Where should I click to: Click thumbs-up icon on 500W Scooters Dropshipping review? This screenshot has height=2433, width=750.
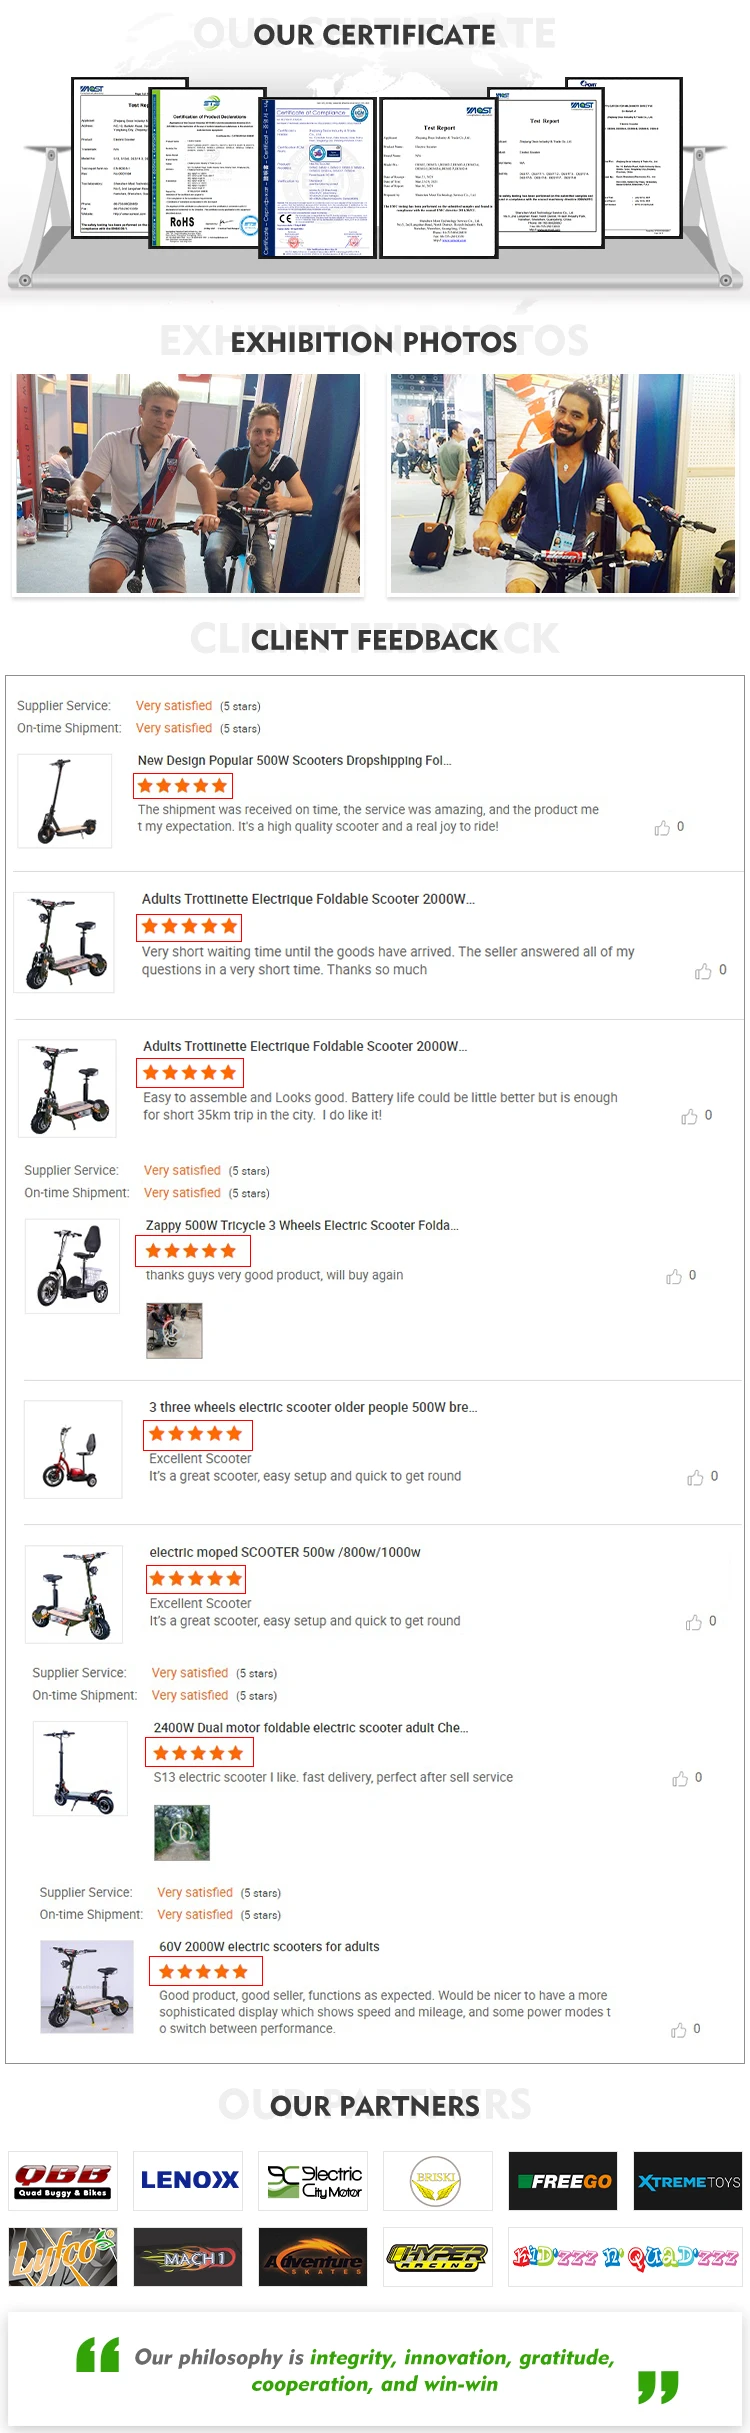pyautogui.click(x=662, y=828)
